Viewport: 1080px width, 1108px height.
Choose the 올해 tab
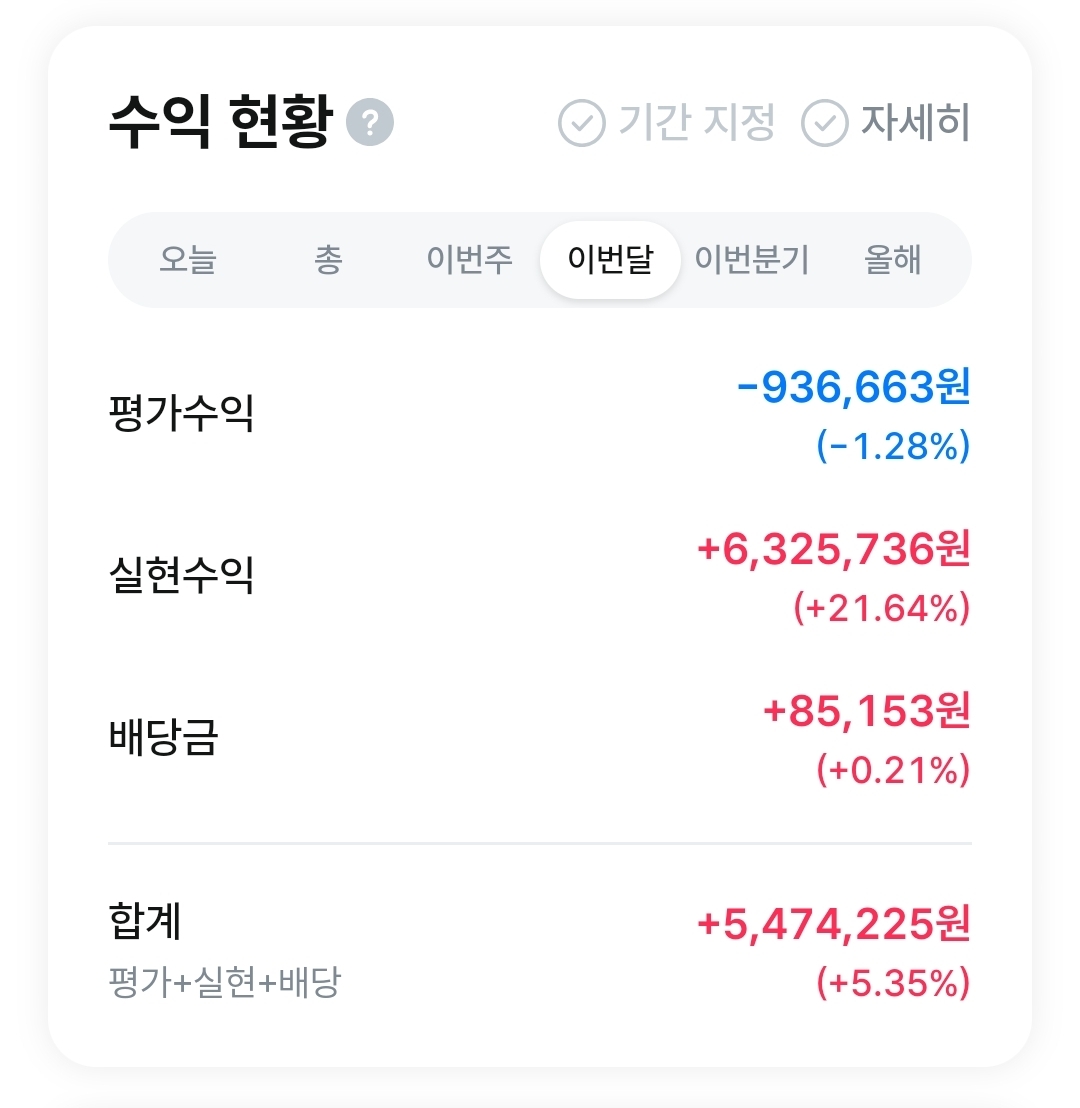(892, 260)
